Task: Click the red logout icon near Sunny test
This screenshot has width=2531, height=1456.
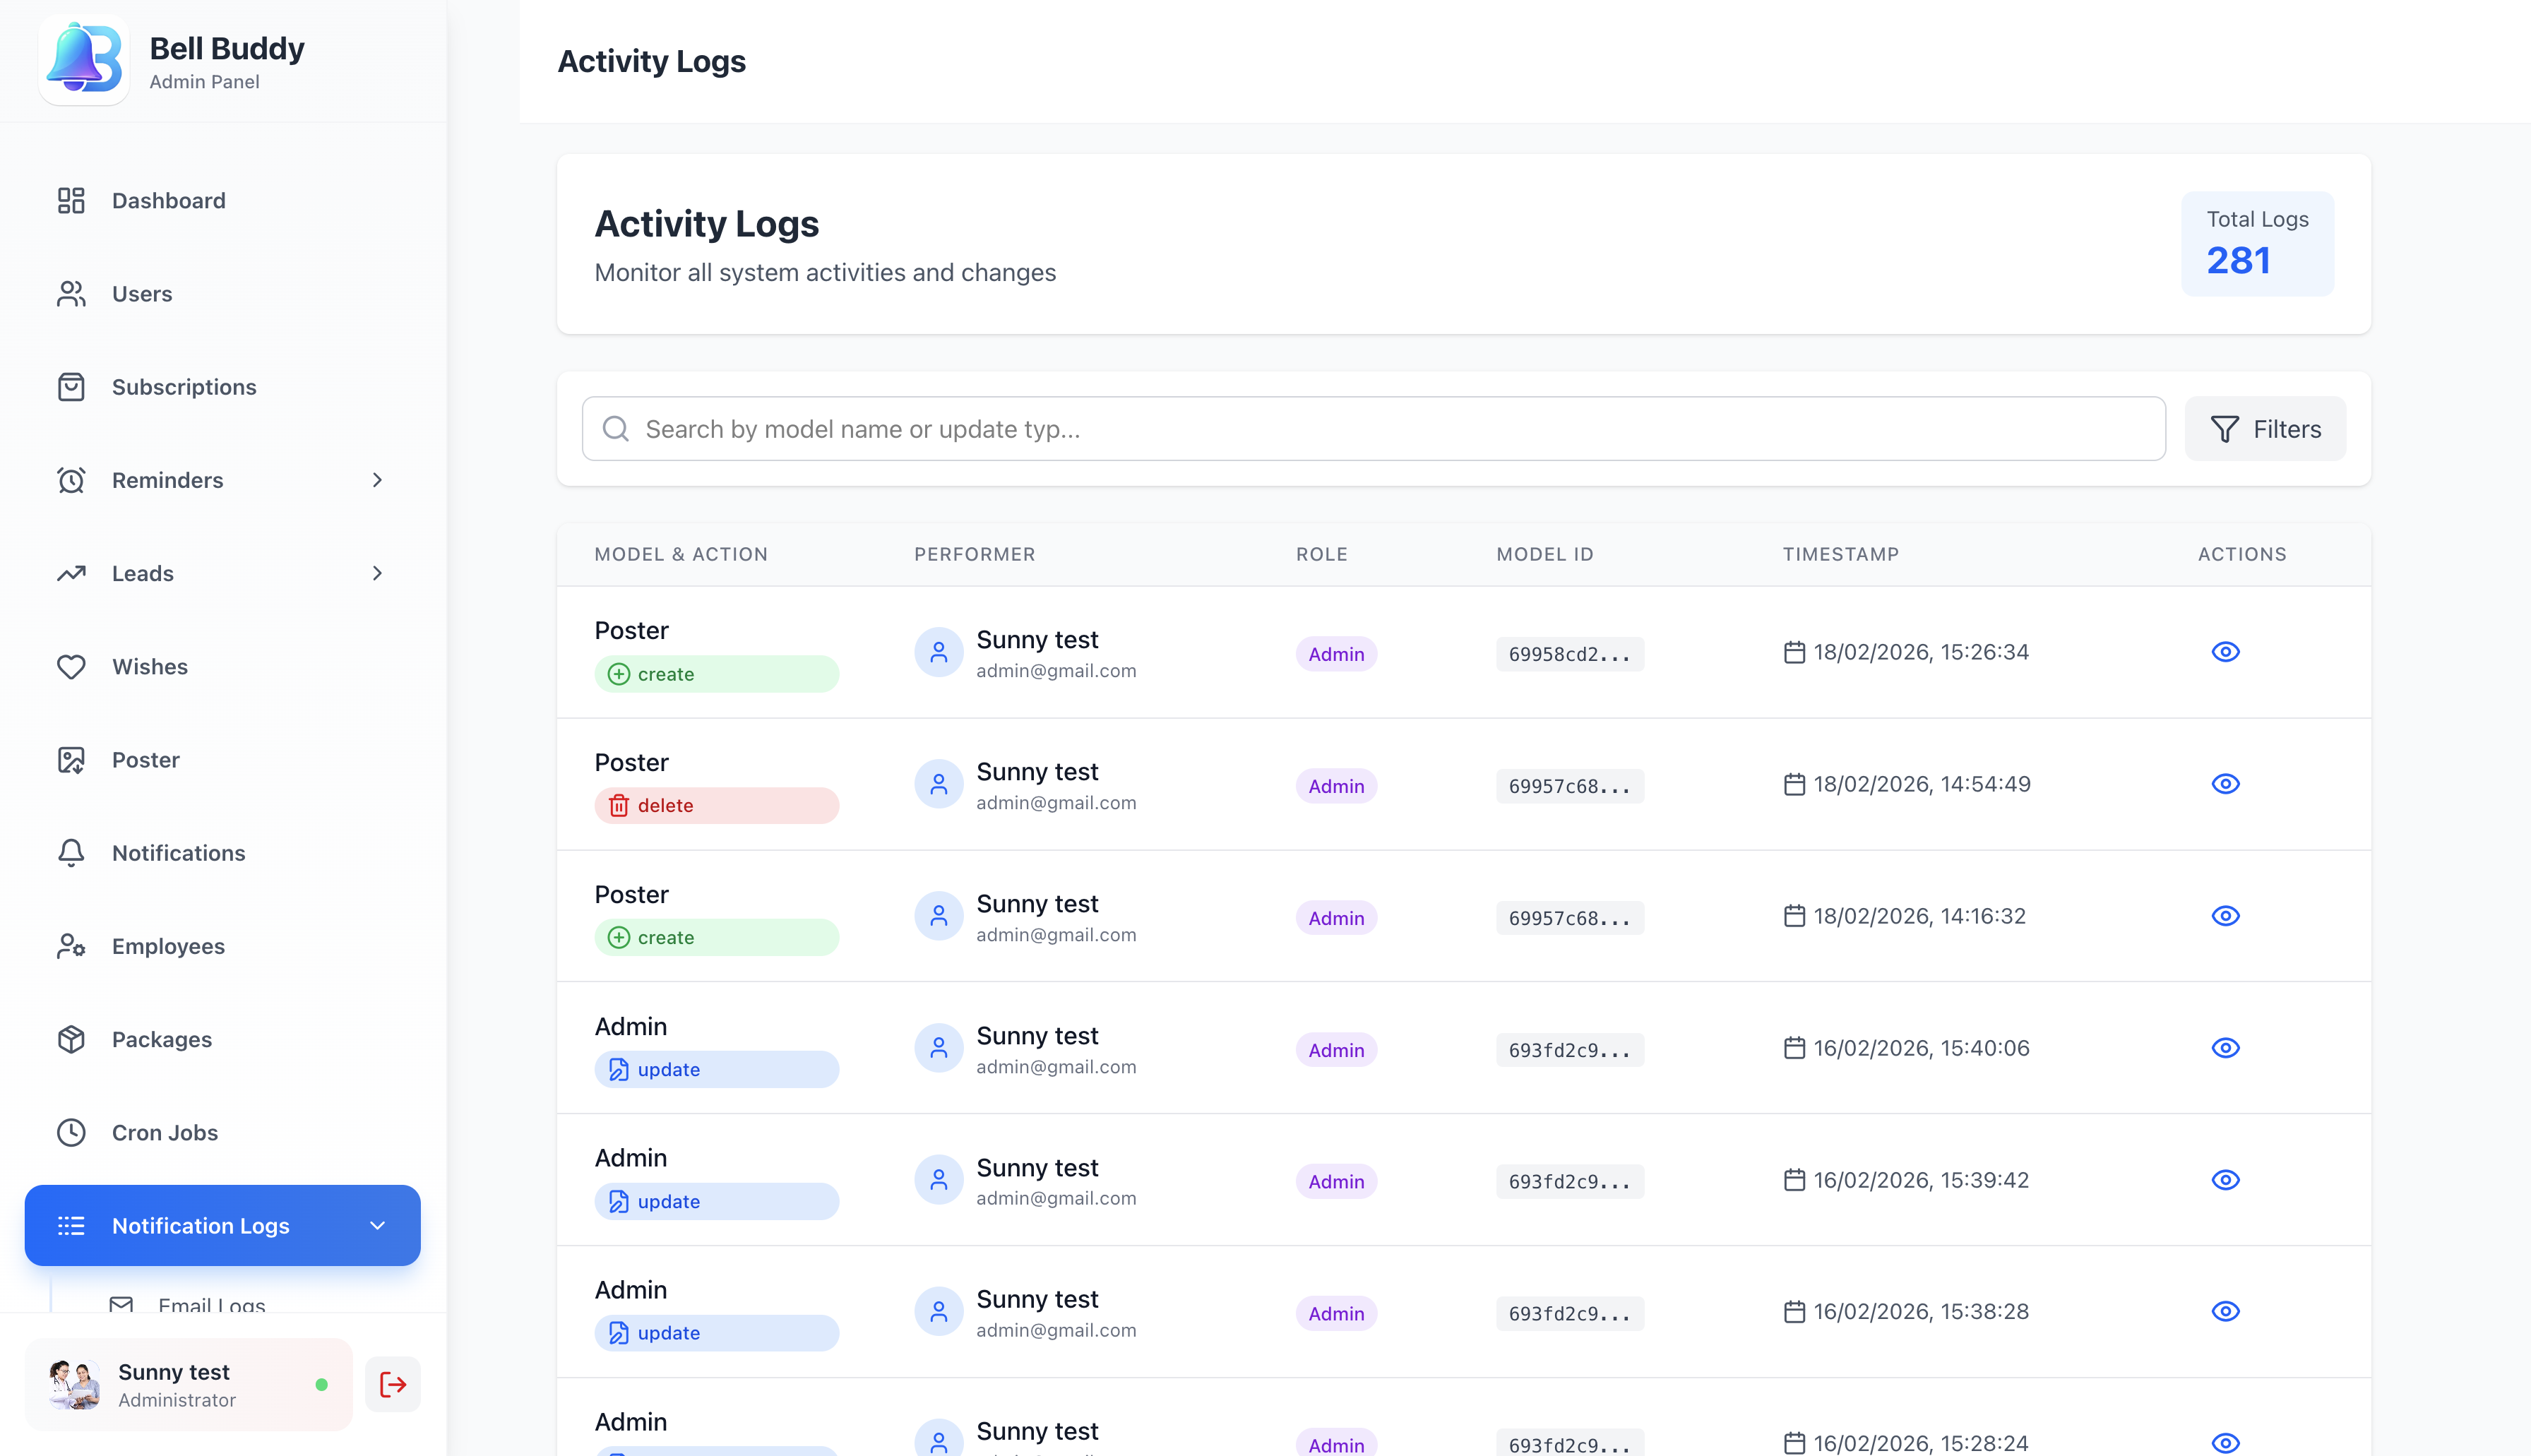Action: 392,1384
